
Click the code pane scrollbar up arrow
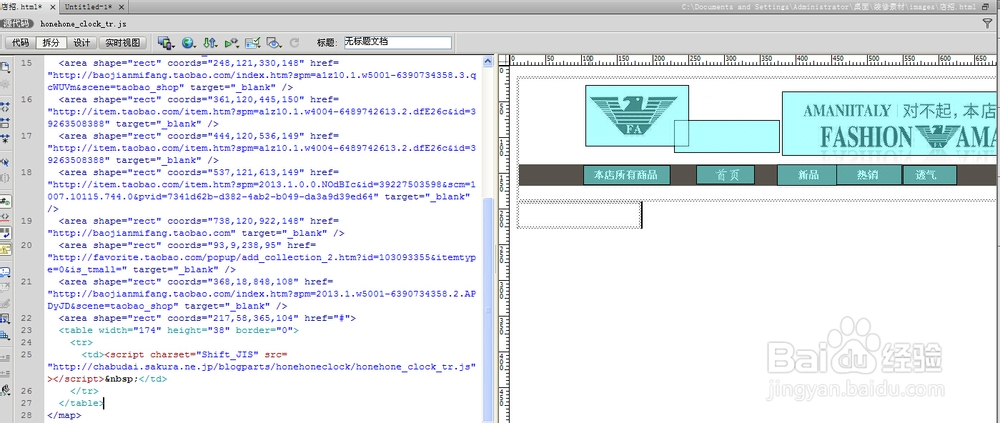pos(489,62)
